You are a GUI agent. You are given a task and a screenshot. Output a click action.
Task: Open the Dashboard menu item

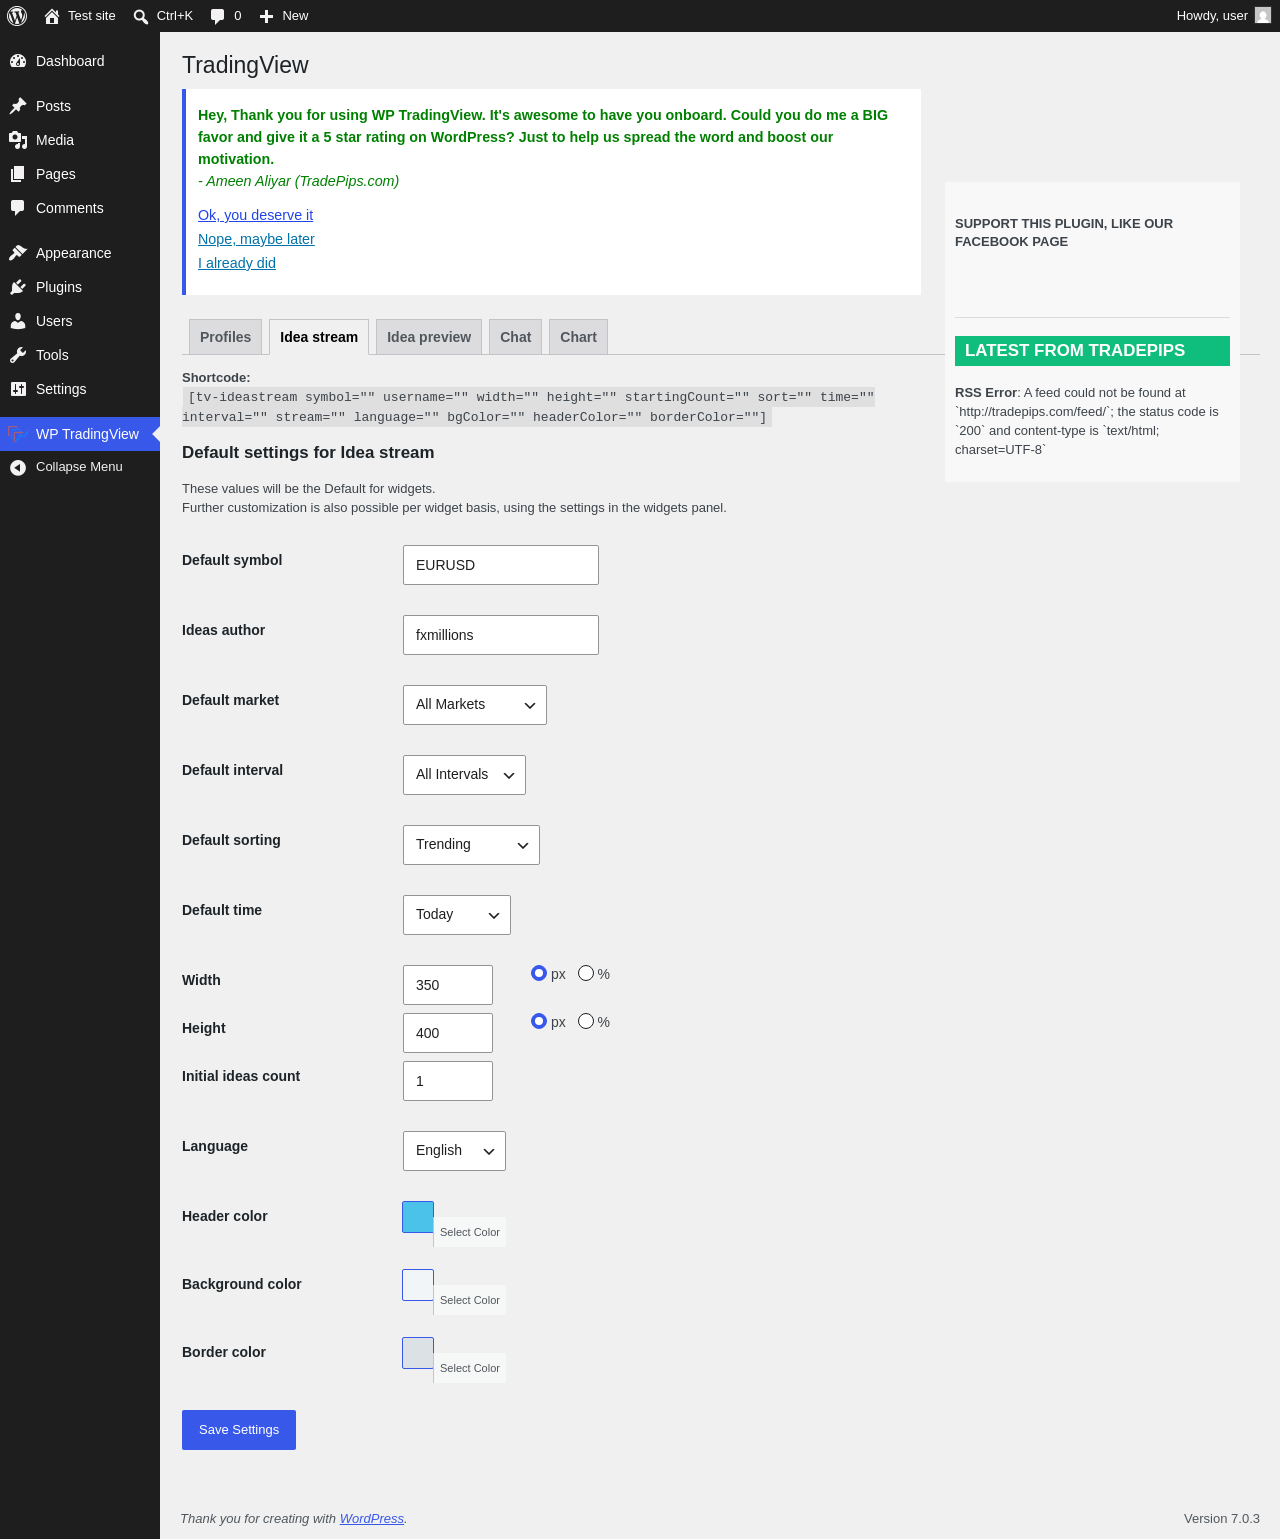click(x=80, y=61)
